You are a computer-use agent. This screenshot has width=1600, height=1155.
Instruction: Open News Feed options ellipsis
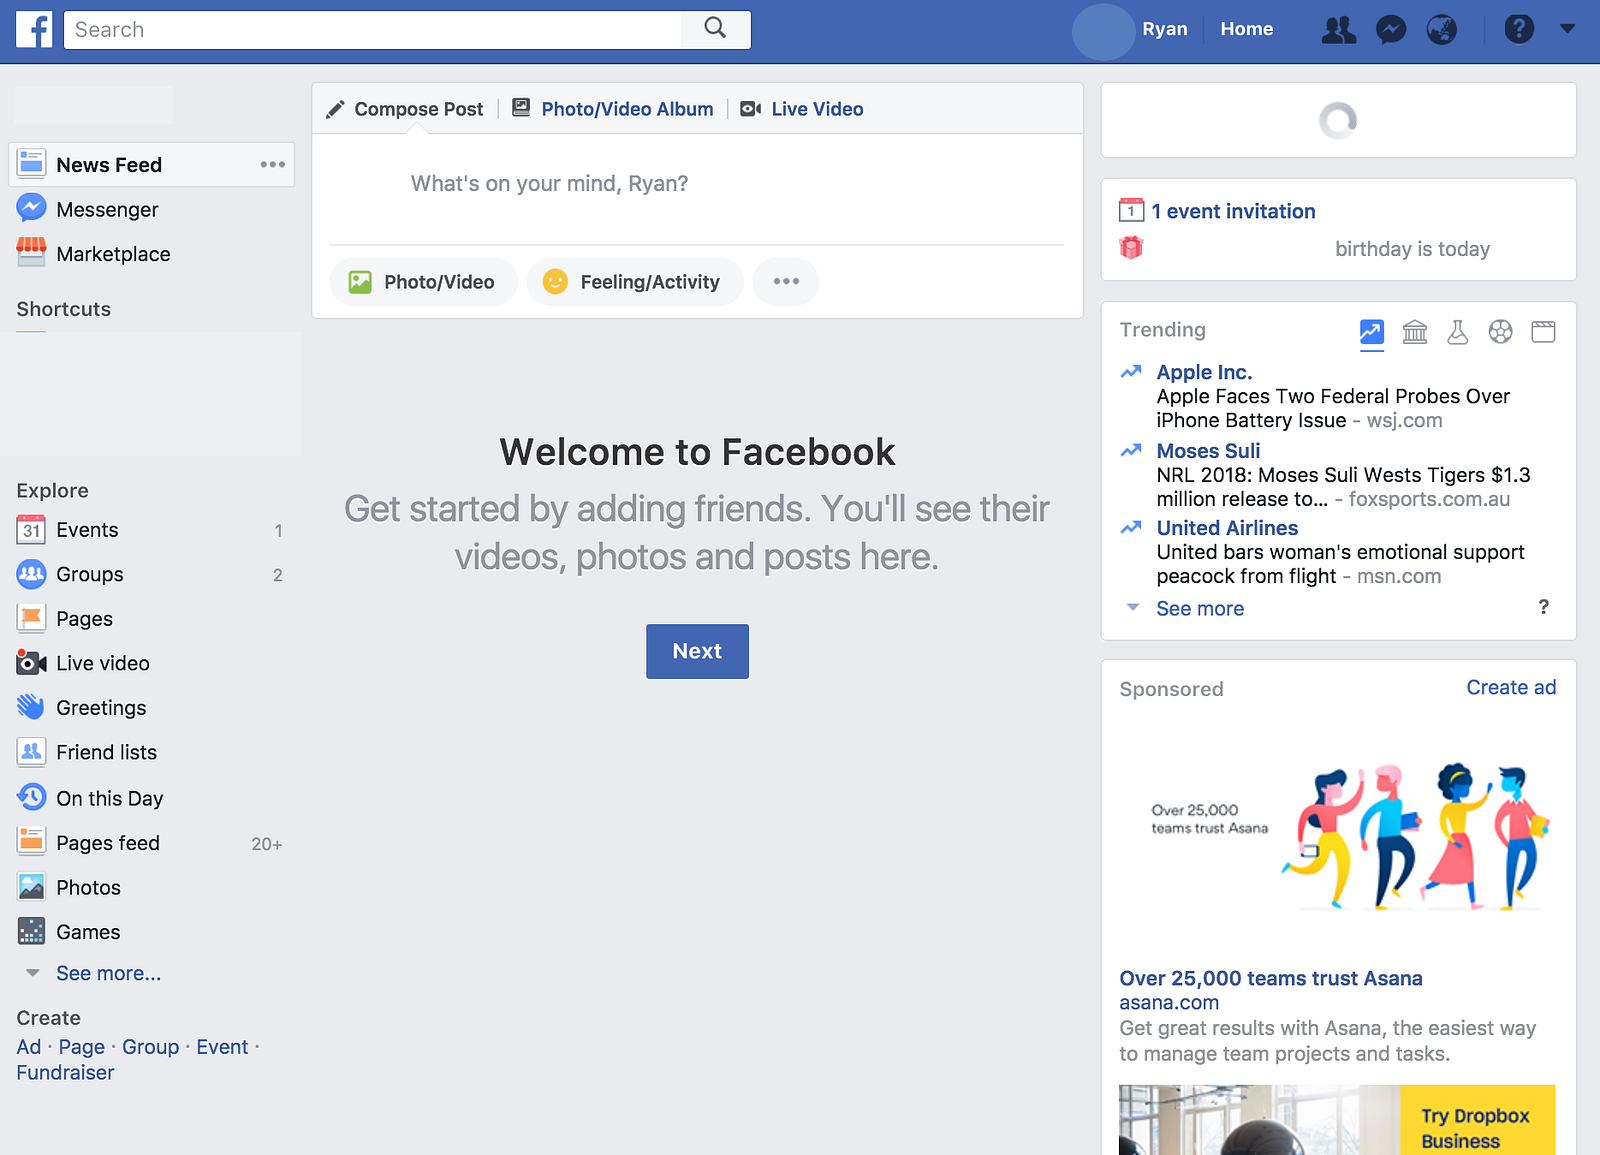(272, 164)
